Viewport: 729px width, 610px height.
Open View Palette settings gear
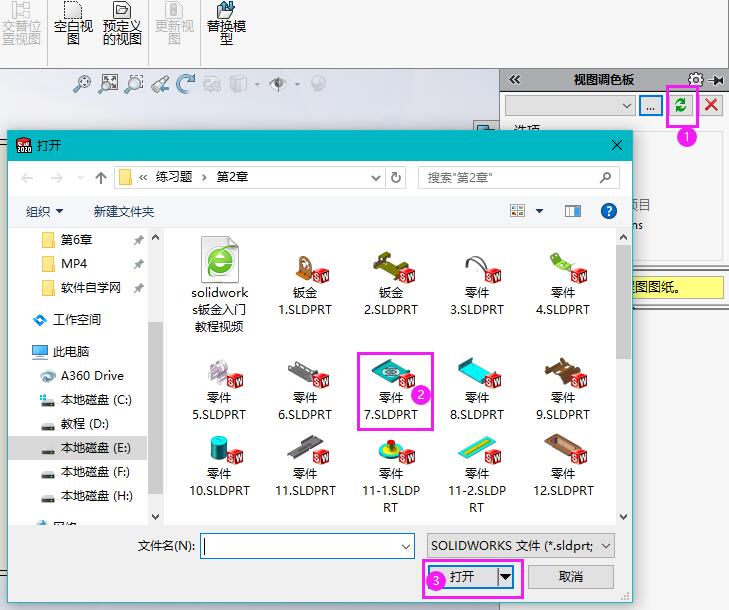pyautogui.click(x=696, y=80)
